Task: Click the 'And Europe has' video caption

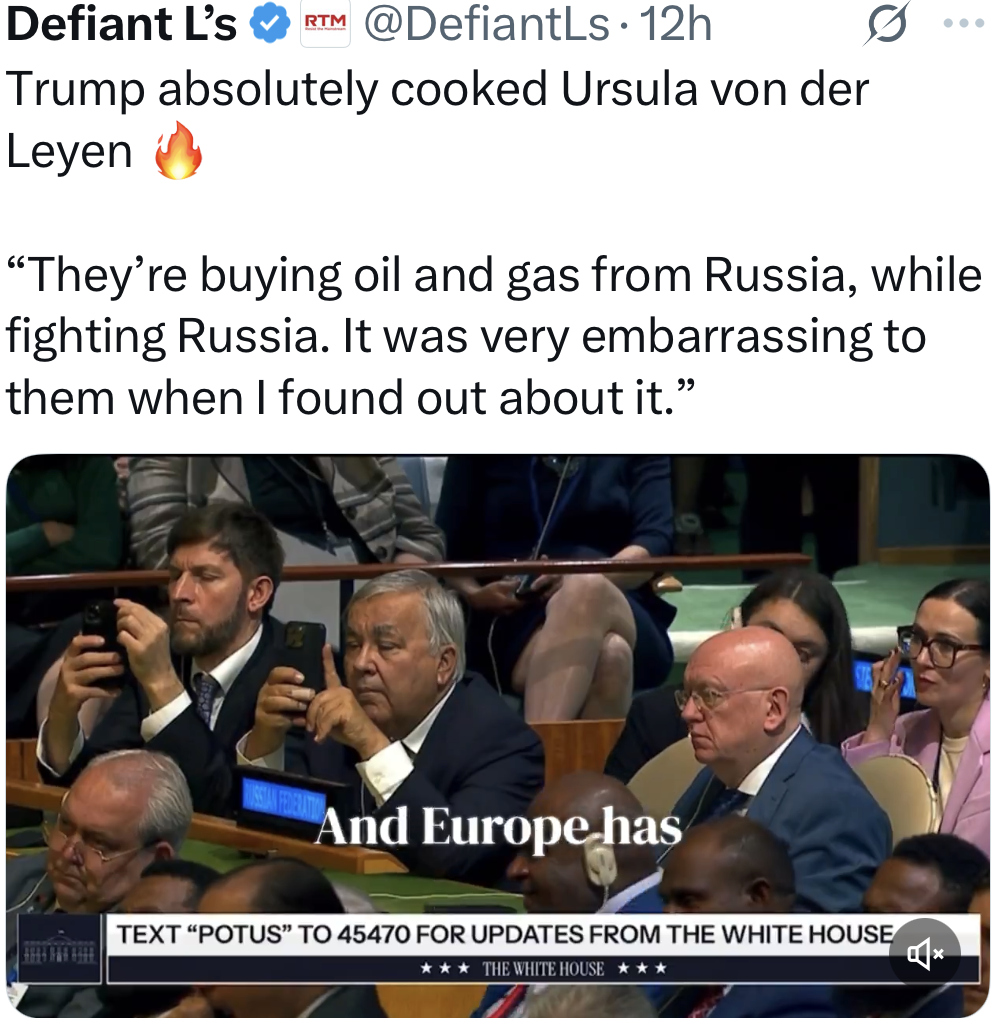Action: click(498, 826)
